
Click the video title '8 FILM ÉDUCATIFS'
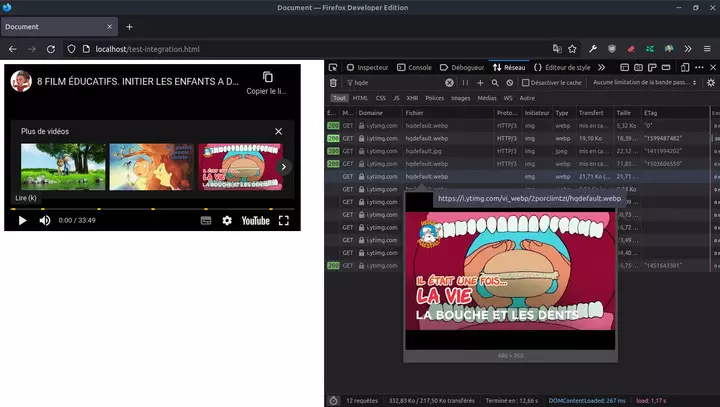[138, 81]
